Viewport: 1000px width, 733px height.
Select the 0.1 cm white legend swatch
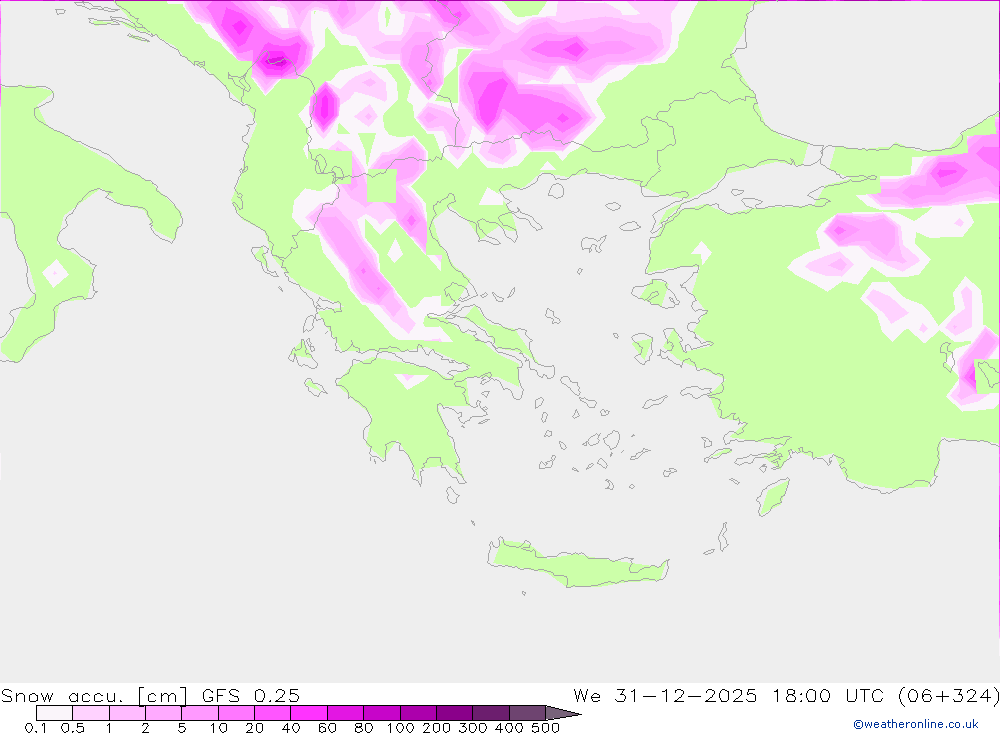click(54, 713)
